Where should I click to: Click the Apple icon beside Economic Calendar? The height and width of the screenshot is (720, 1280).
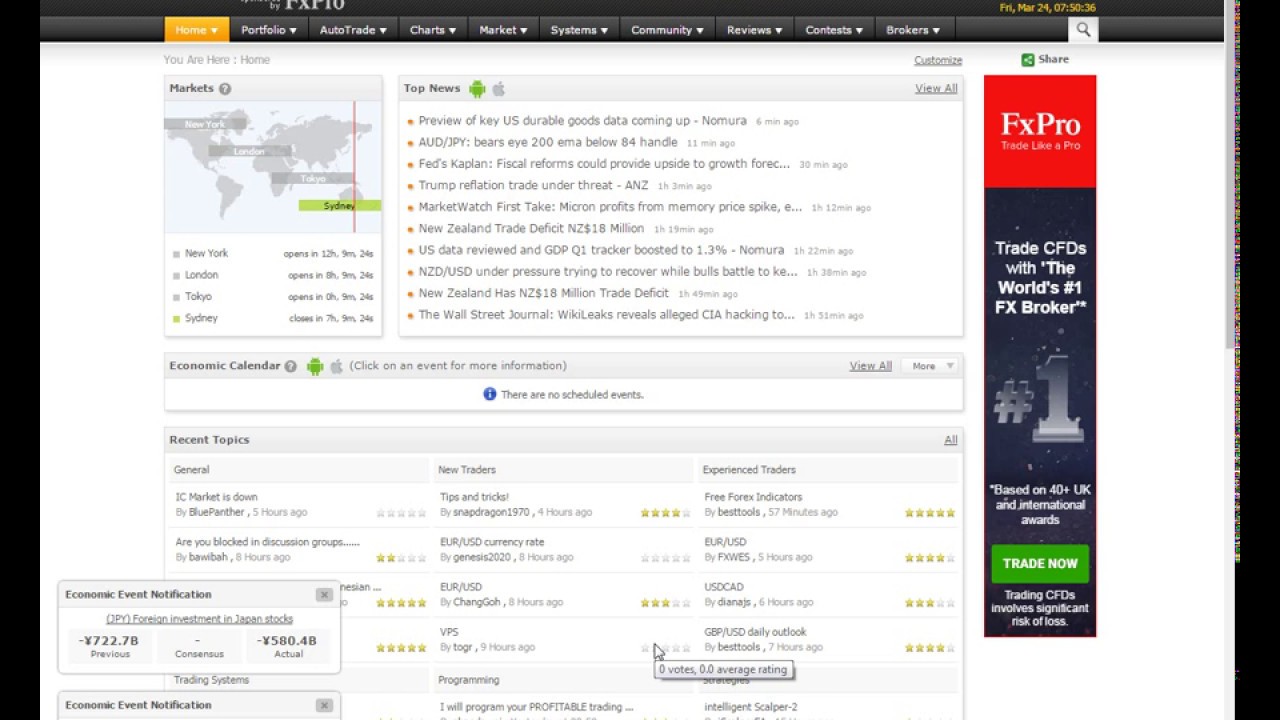click(336, 366)
